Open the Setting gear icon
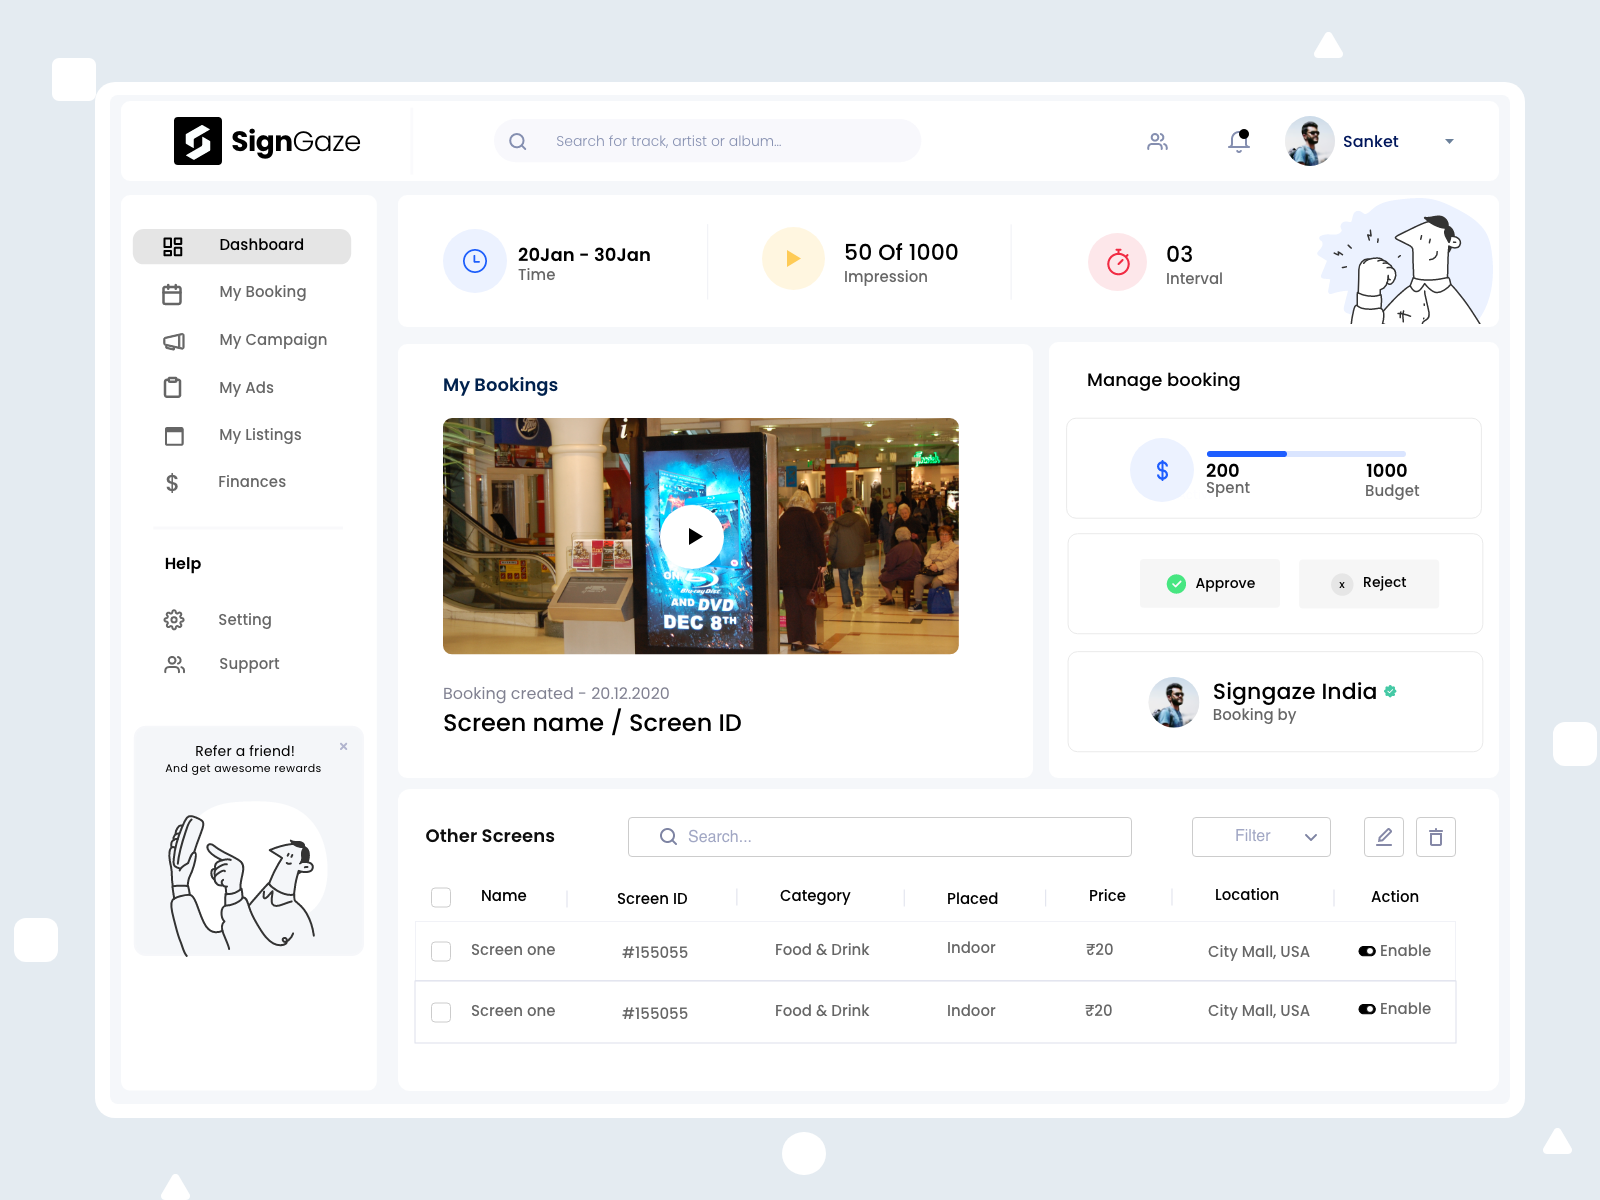 pyautogui.click(x=173, y=619)
